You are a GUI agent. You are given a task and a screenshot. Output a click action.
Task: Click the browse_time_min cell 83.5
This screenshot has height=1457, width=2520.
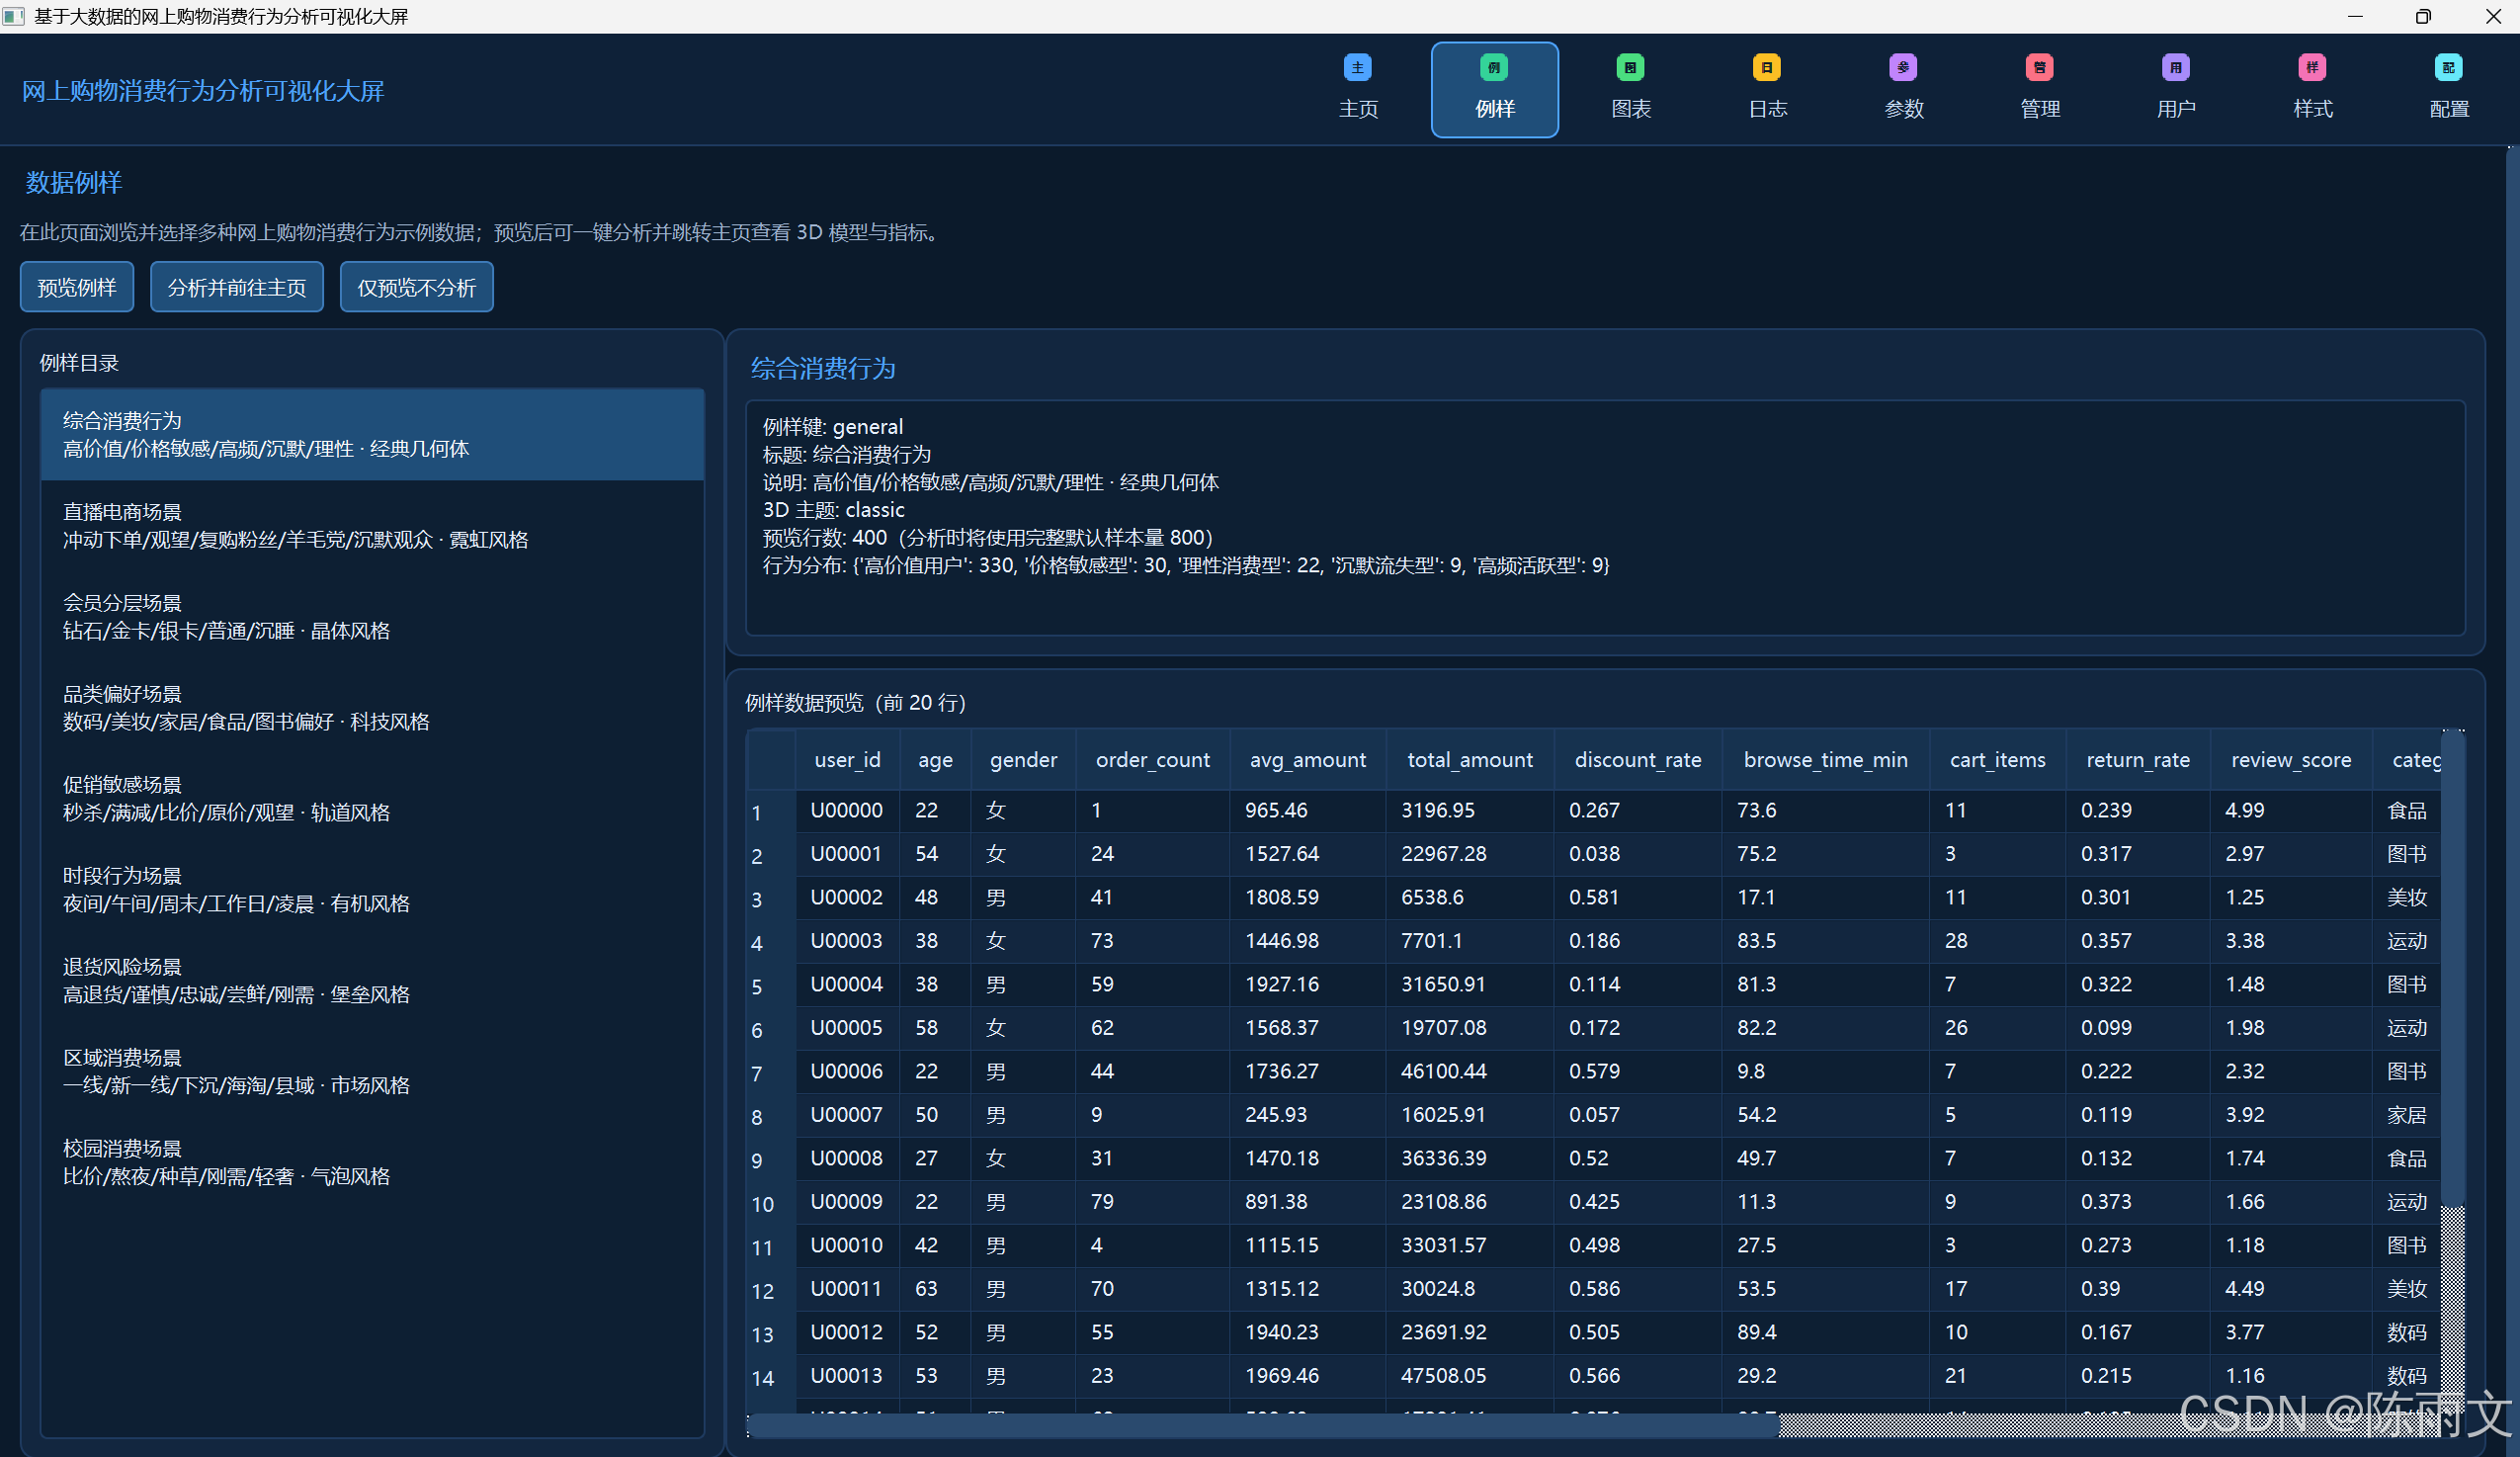(1826, 941)
